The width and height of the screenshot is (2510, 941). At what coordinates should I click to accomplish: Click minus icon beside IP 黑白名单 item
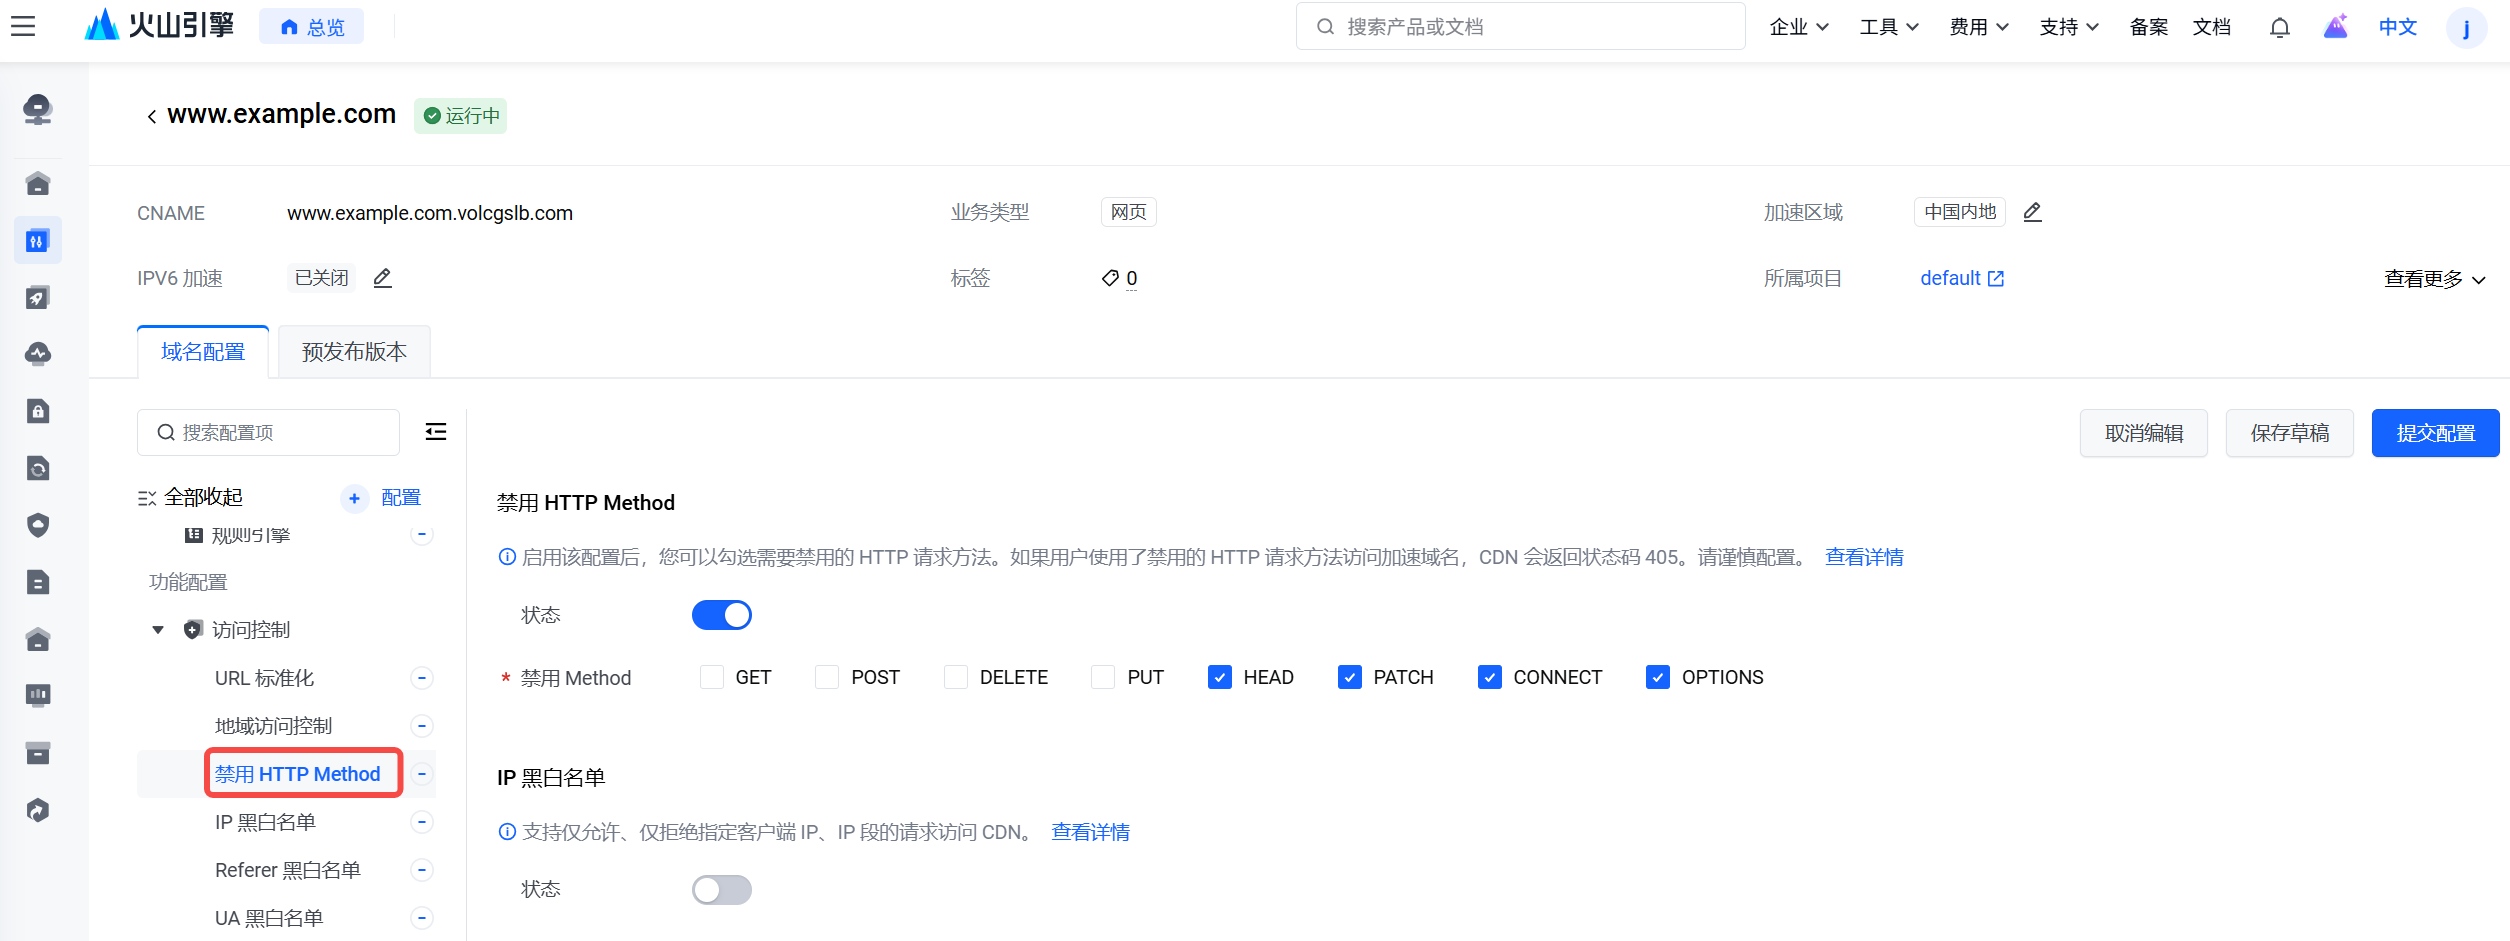pyautogui.click(x=422, y=822)
